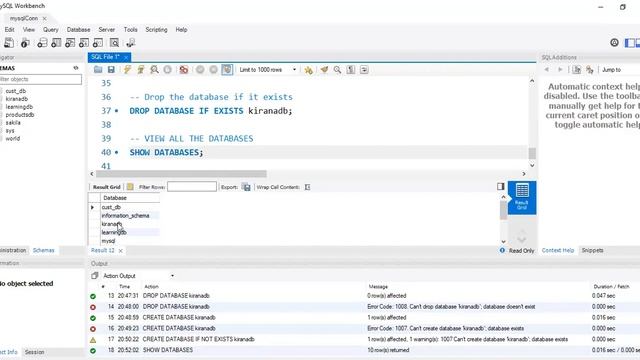The image size is (640, 360).
Task: Select world schema in navigator
Action: [13, 138]
